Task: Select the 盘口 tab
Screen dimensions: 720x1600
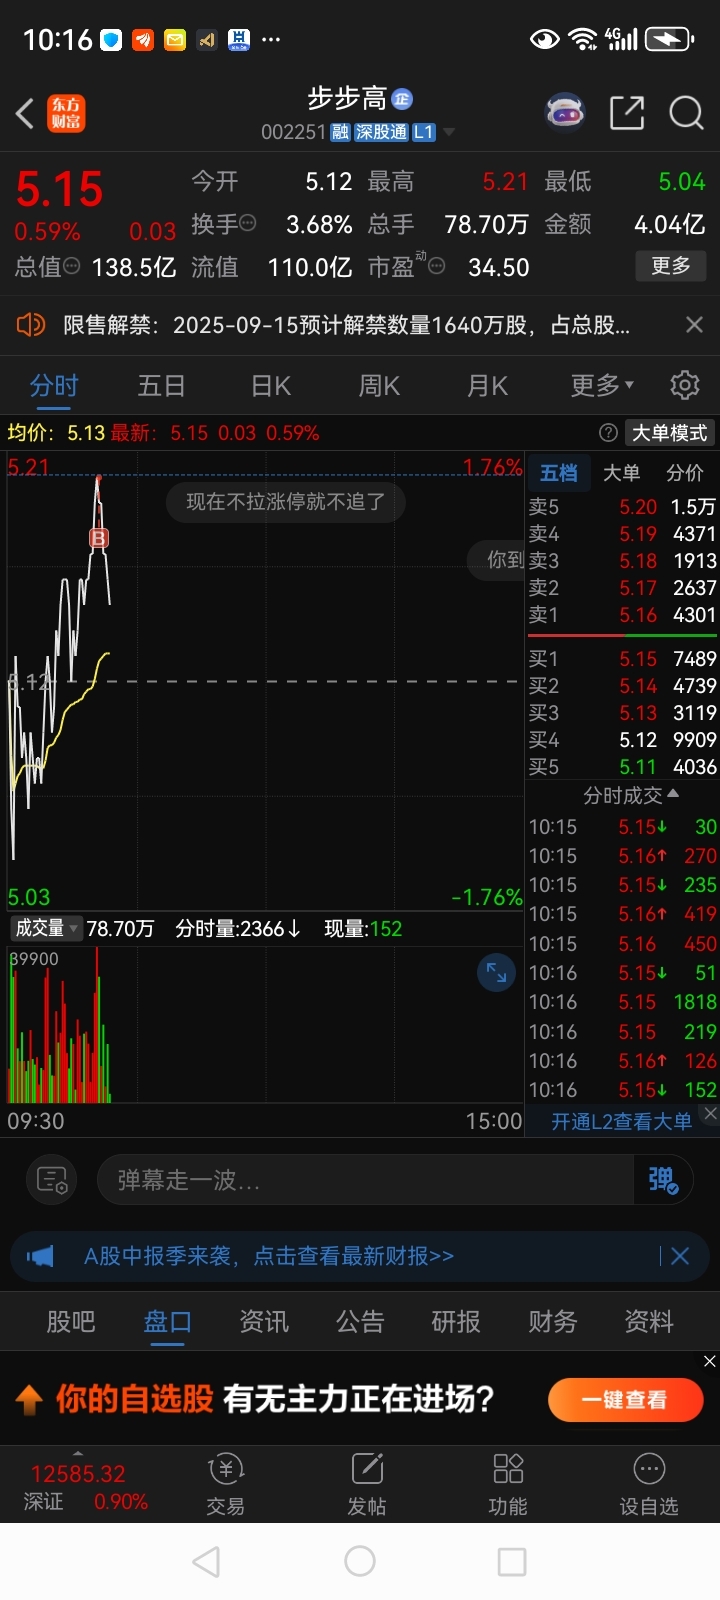Action: coord(167,1321)
